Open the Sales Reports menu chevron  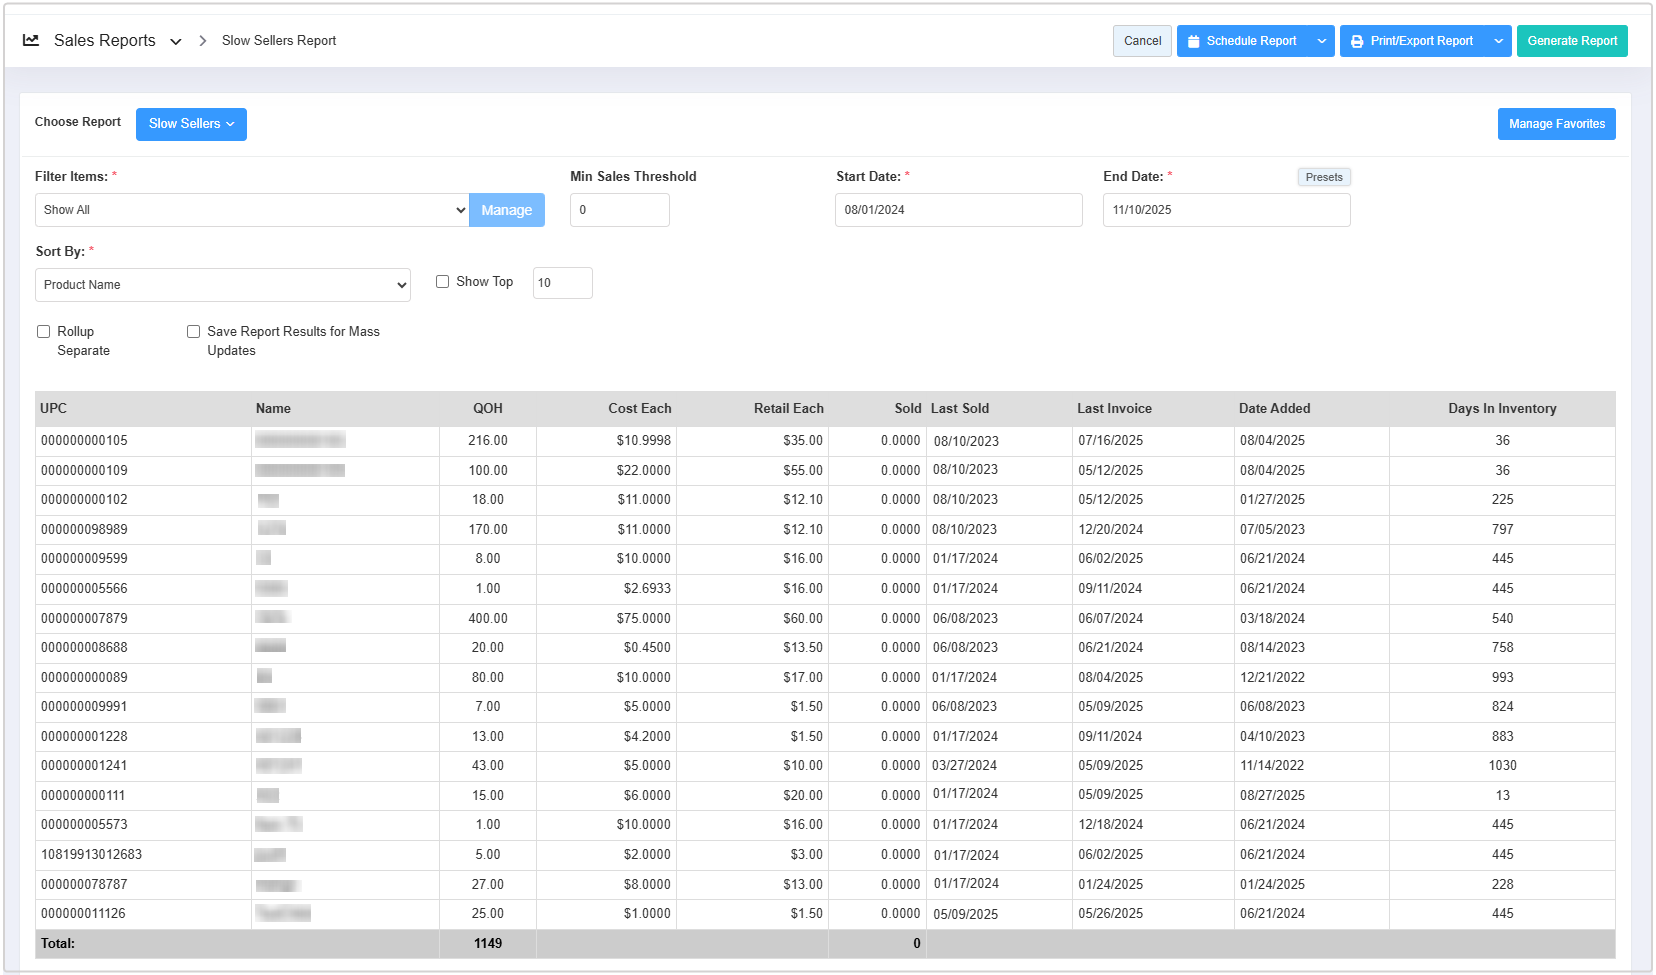[x=176, y=42]
